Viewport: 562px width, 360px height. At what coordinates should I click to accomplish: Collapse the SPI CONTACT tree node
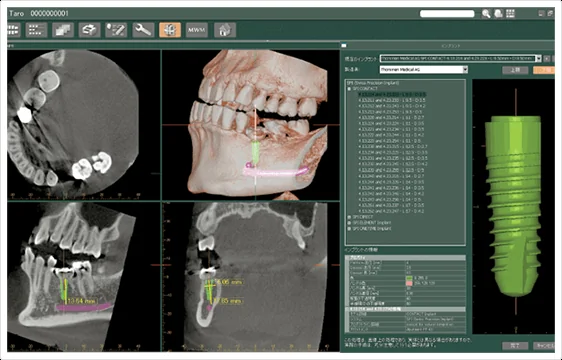click(x=349, y=89)
